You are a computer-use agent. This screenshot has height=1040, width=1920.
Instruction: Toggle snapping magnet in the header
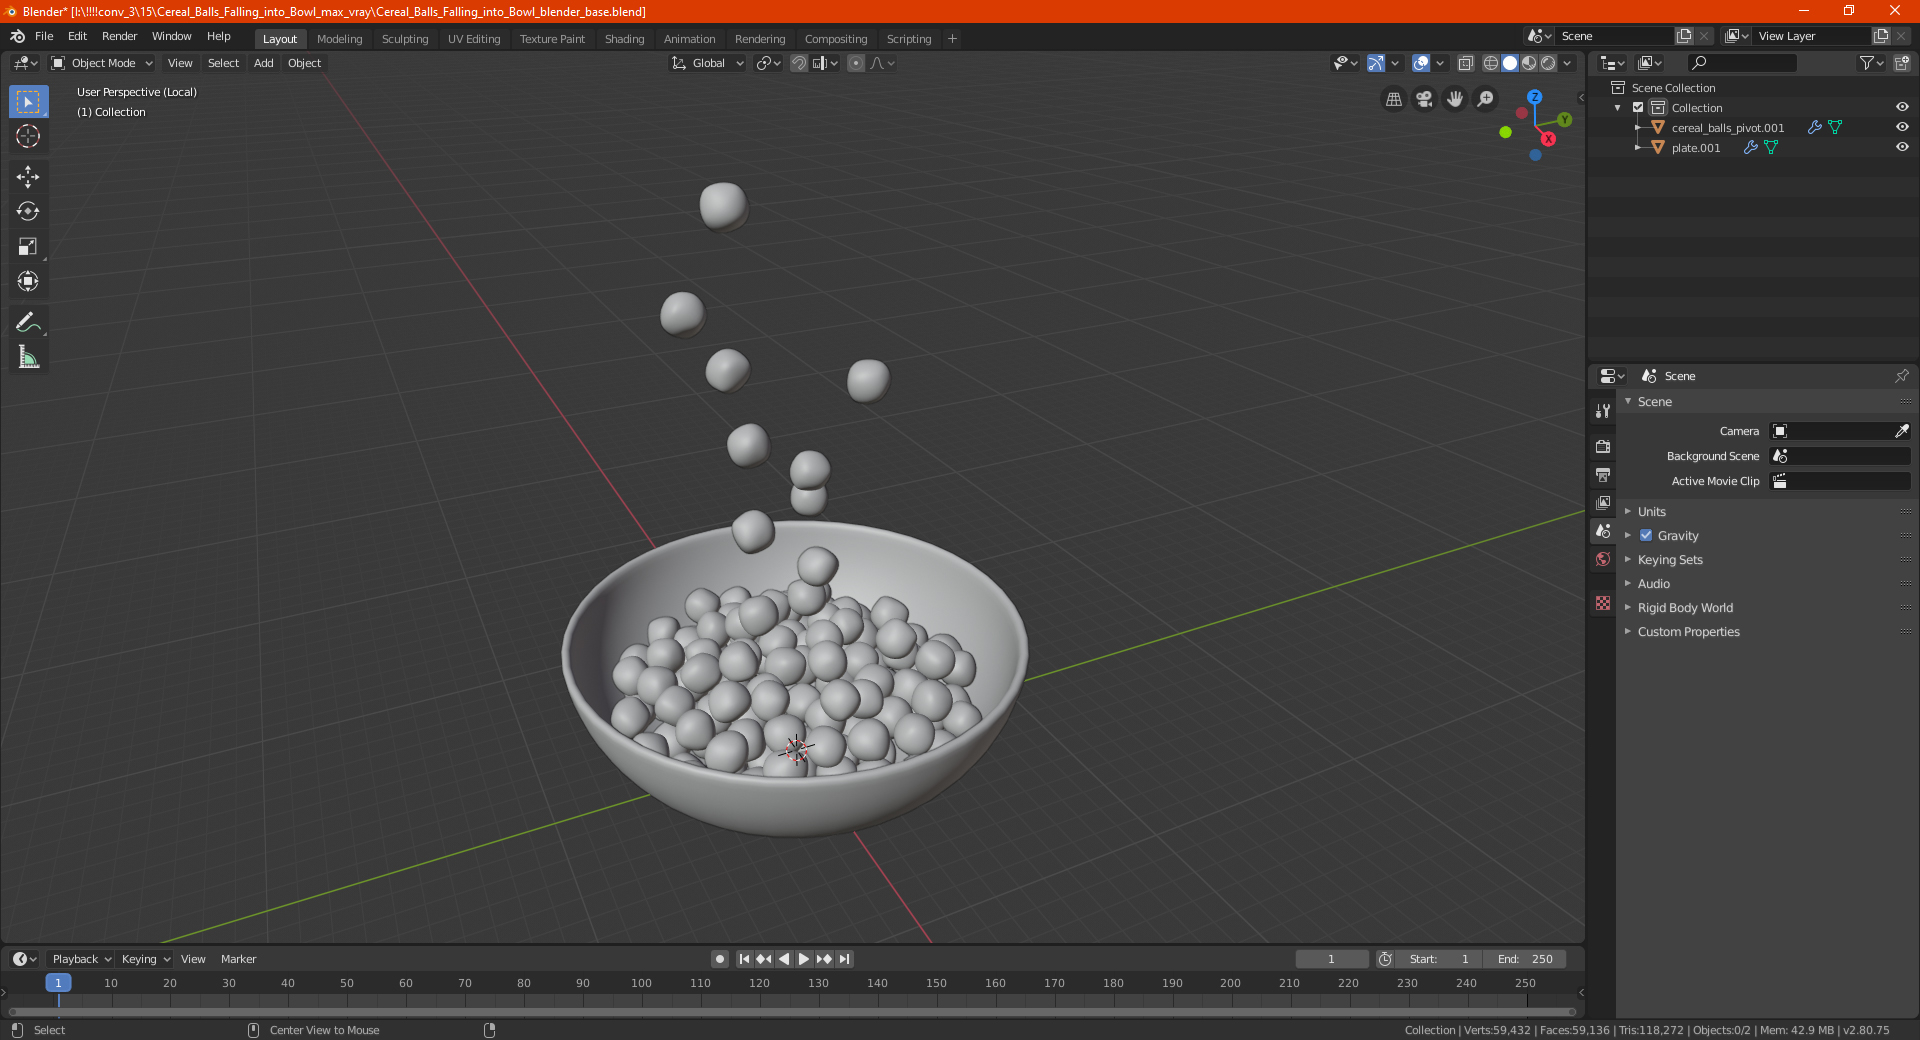point(799,63)
